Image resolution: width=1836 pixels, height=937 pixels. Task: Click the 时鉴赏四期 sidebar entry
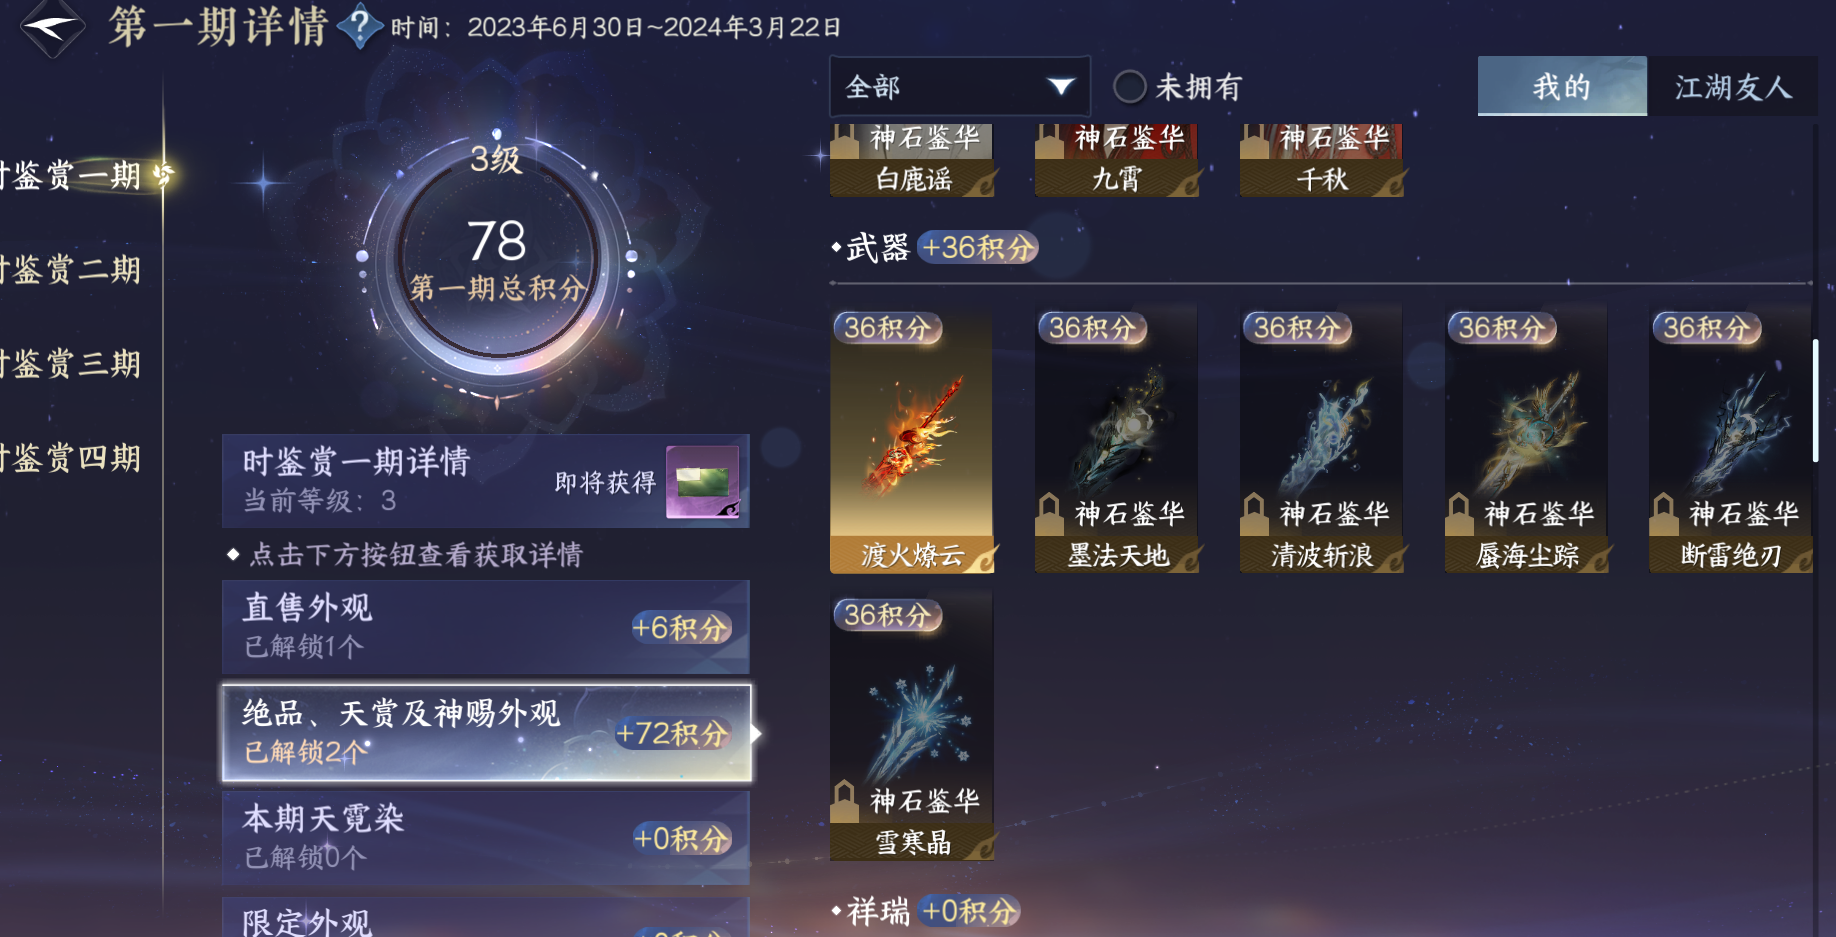coord(72,458)
